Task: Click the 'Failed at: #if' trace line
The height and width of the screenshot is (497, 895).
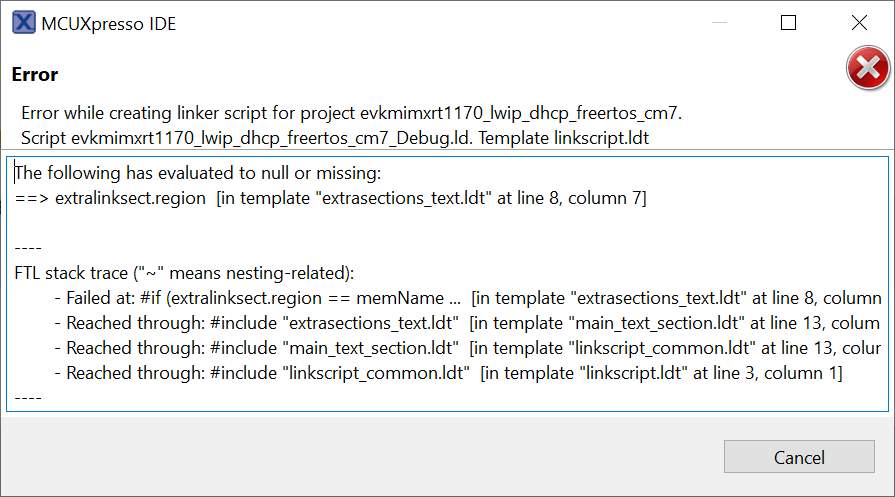Action: click(470, 298)
